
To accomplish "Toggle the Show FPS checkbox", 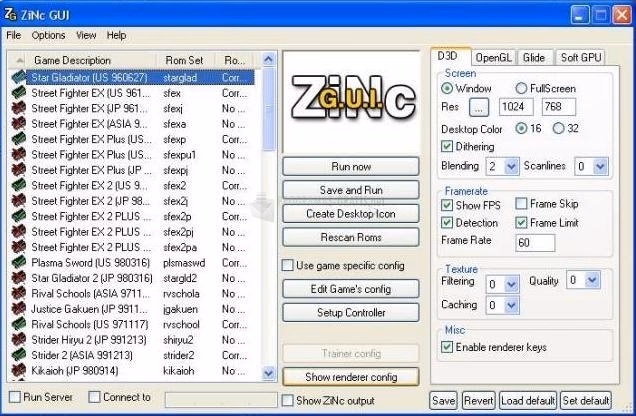I will (x=447, y=205).
